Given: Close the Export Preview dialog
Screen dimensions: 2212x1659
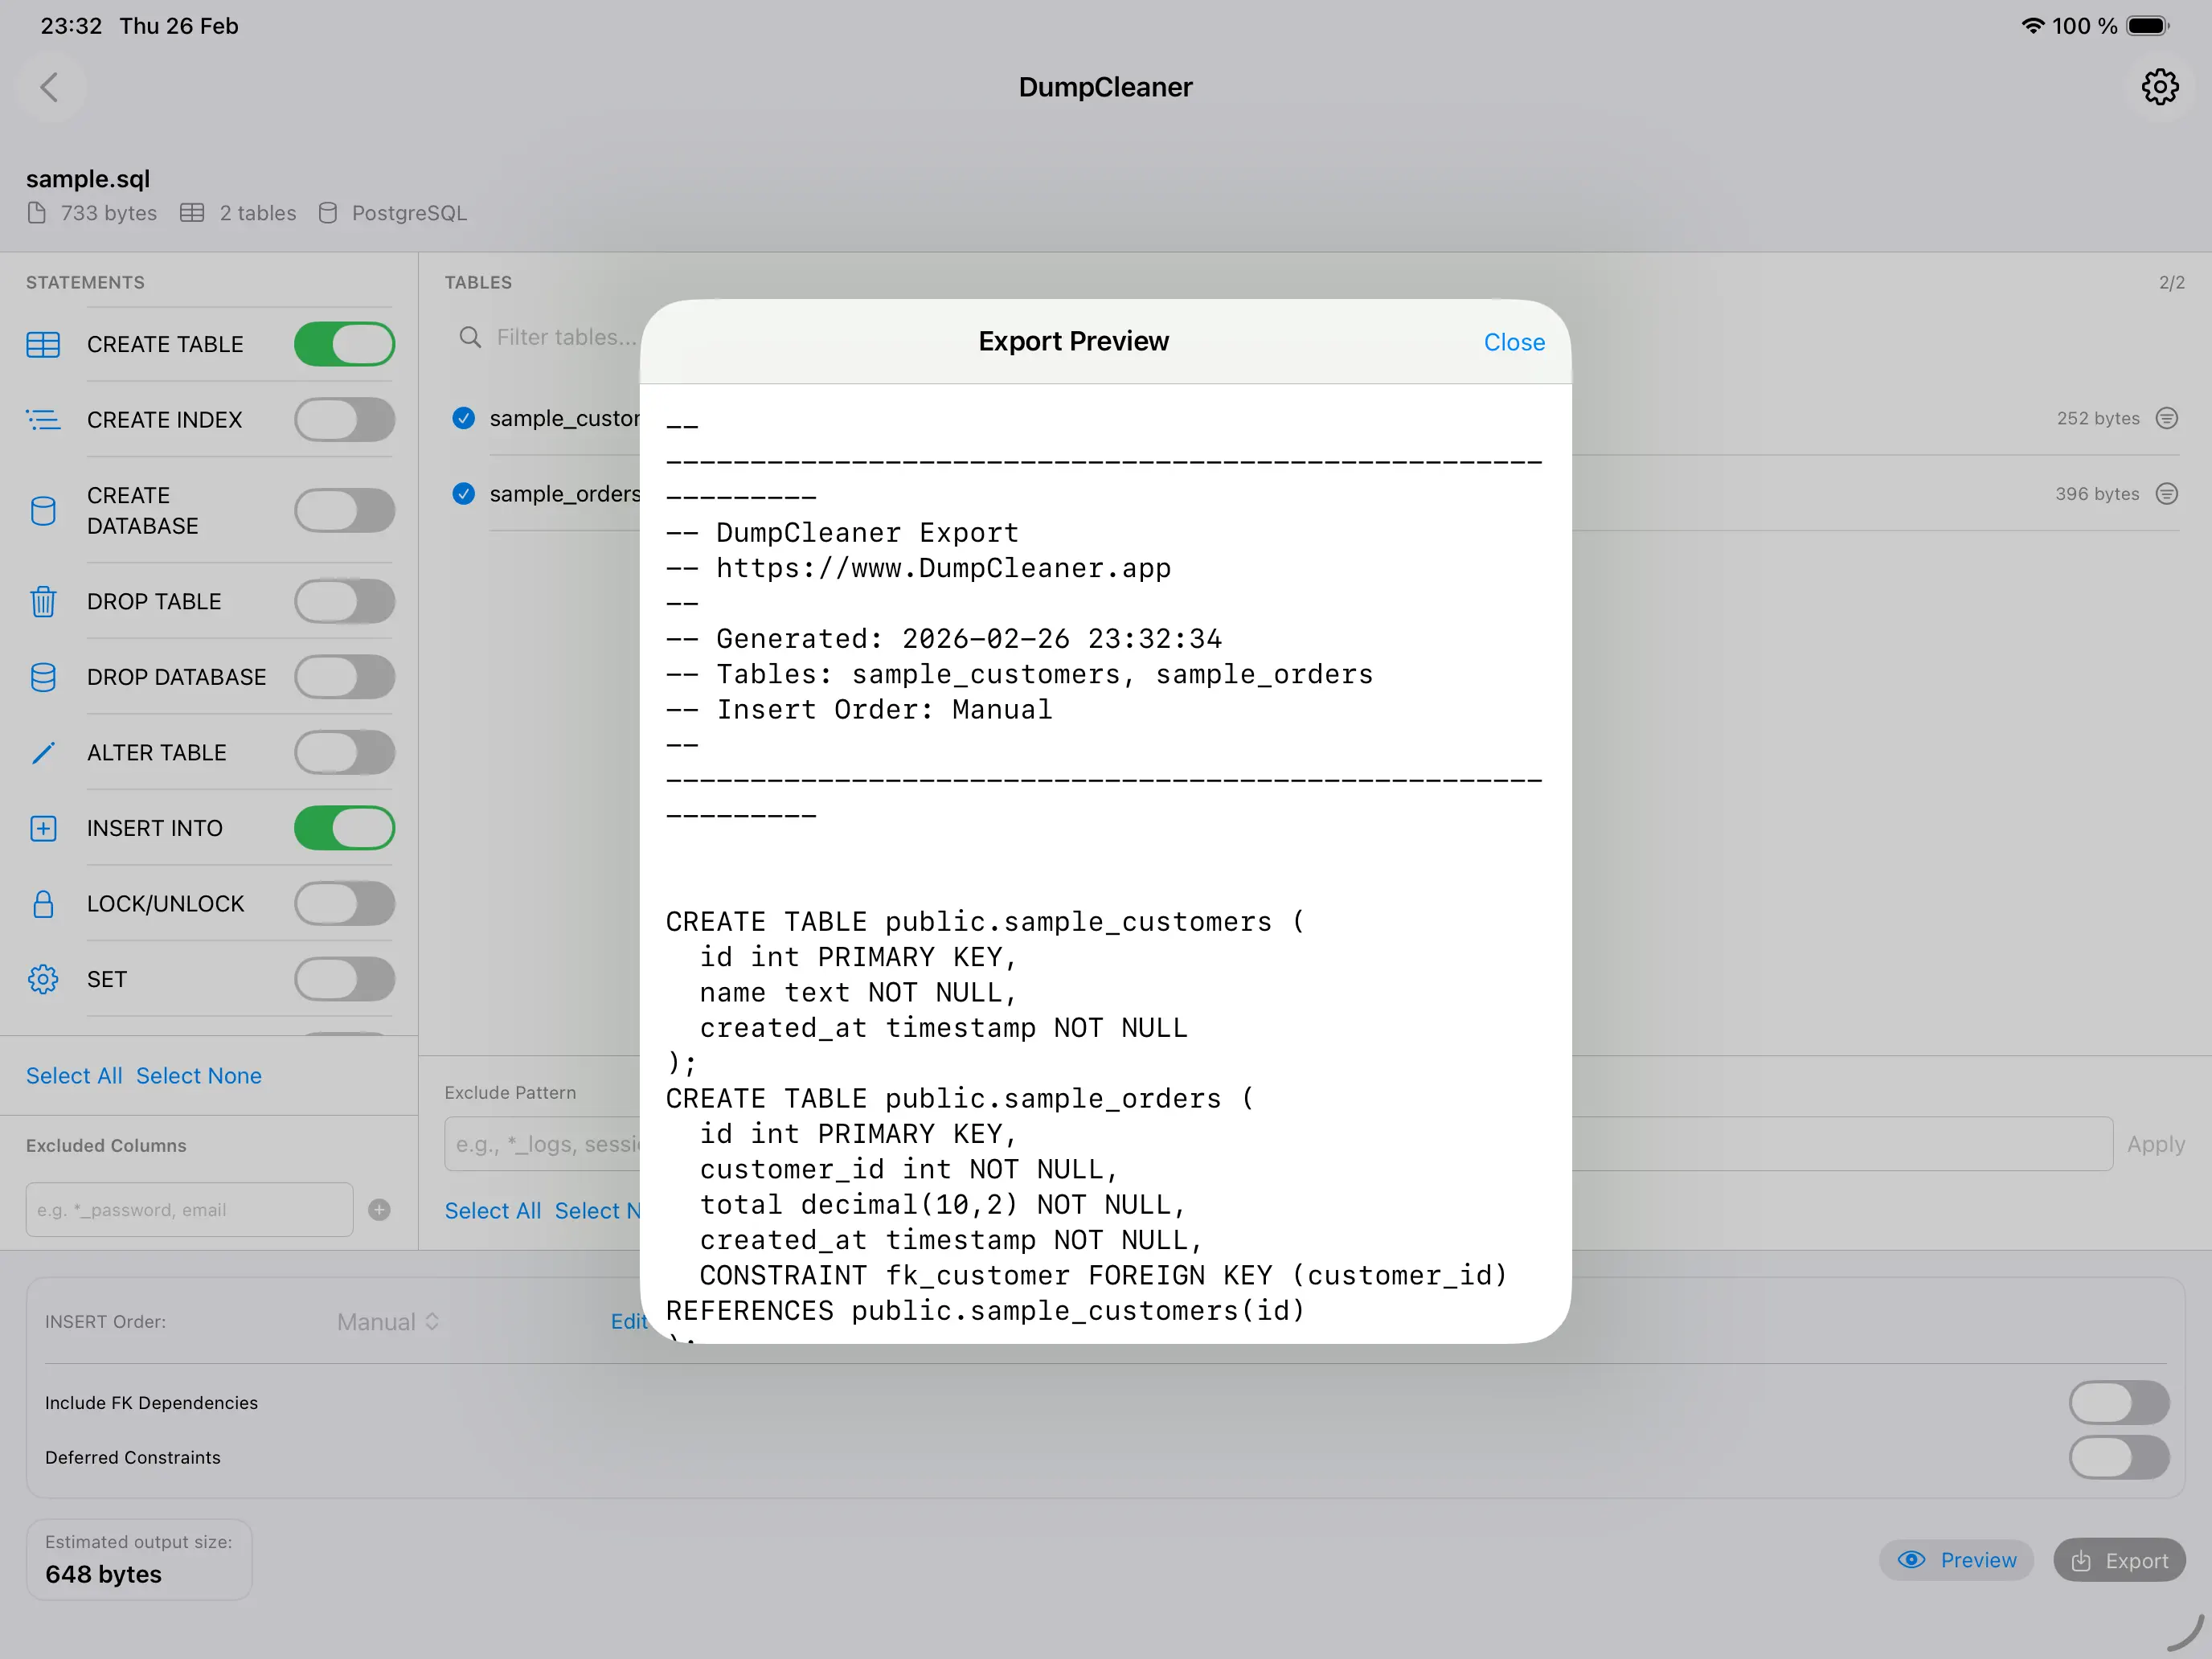Looking at the screenshot, I should (x=1513, y=342).
